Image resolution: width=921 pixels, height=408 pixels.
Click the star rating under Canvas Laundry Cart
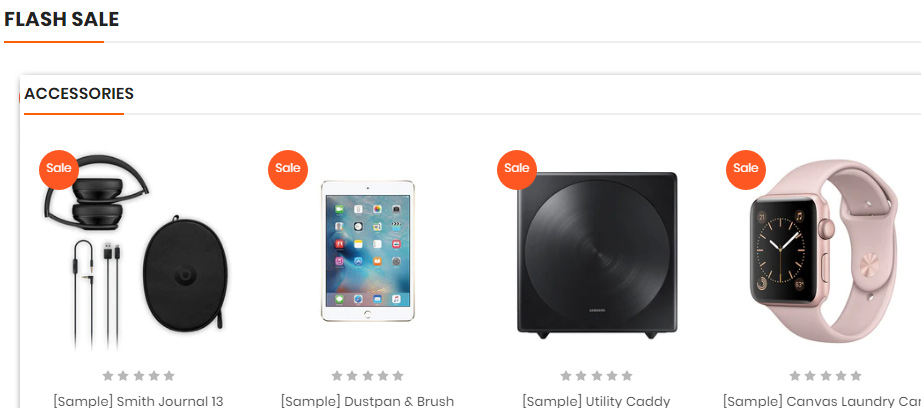[x=825, y=376]
